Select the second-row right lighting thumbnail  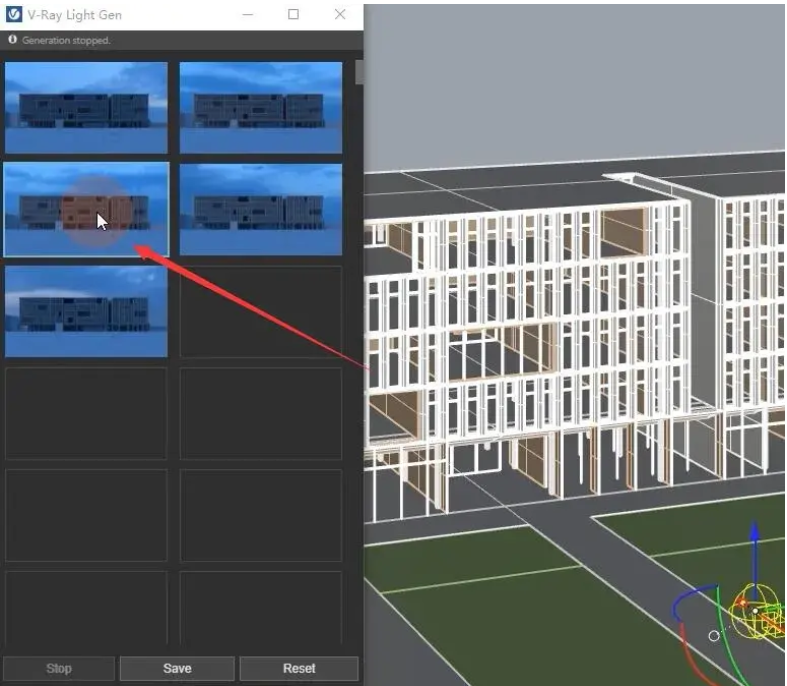(x=261, y=209)
